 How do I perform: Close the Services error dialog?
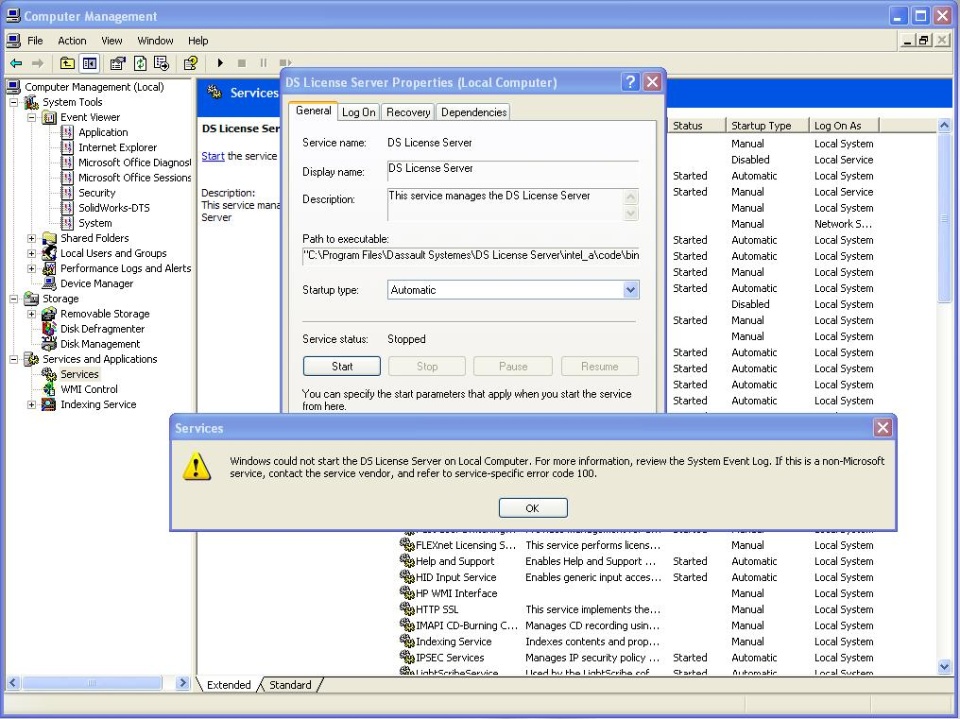coord(882,427)
